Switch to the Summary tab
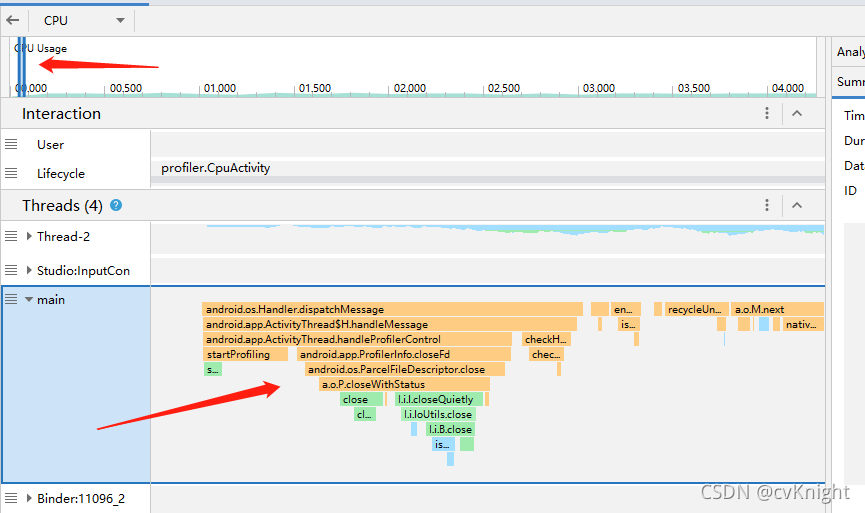Image resolution: width=865 pixels, height=513 pixels. click(x=850, y=82)
